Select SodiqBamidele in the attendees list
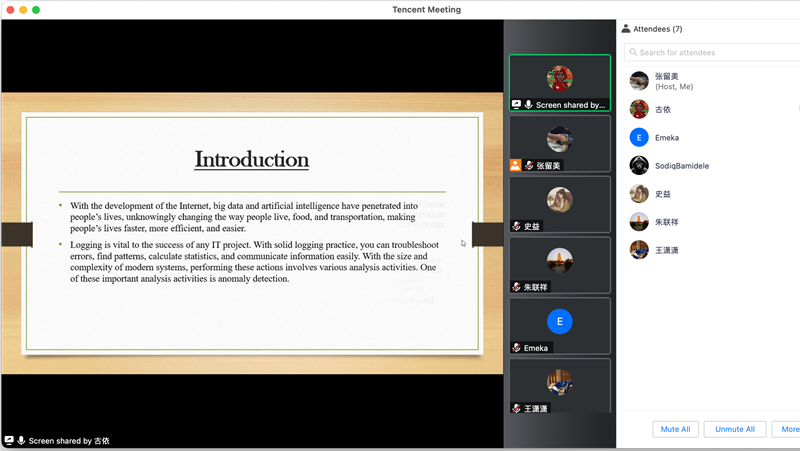Viewport: 800px width, 451px height. (681, 165)
